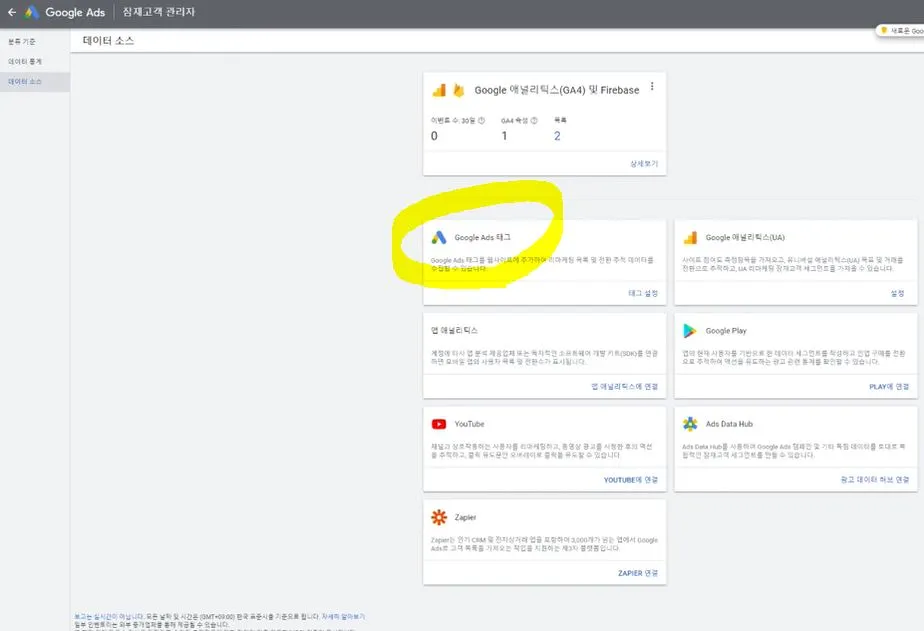Click the Ads Data Hub icon
Image resolution: width=924 pixels, height=631 pixels.
pos(690,424)
